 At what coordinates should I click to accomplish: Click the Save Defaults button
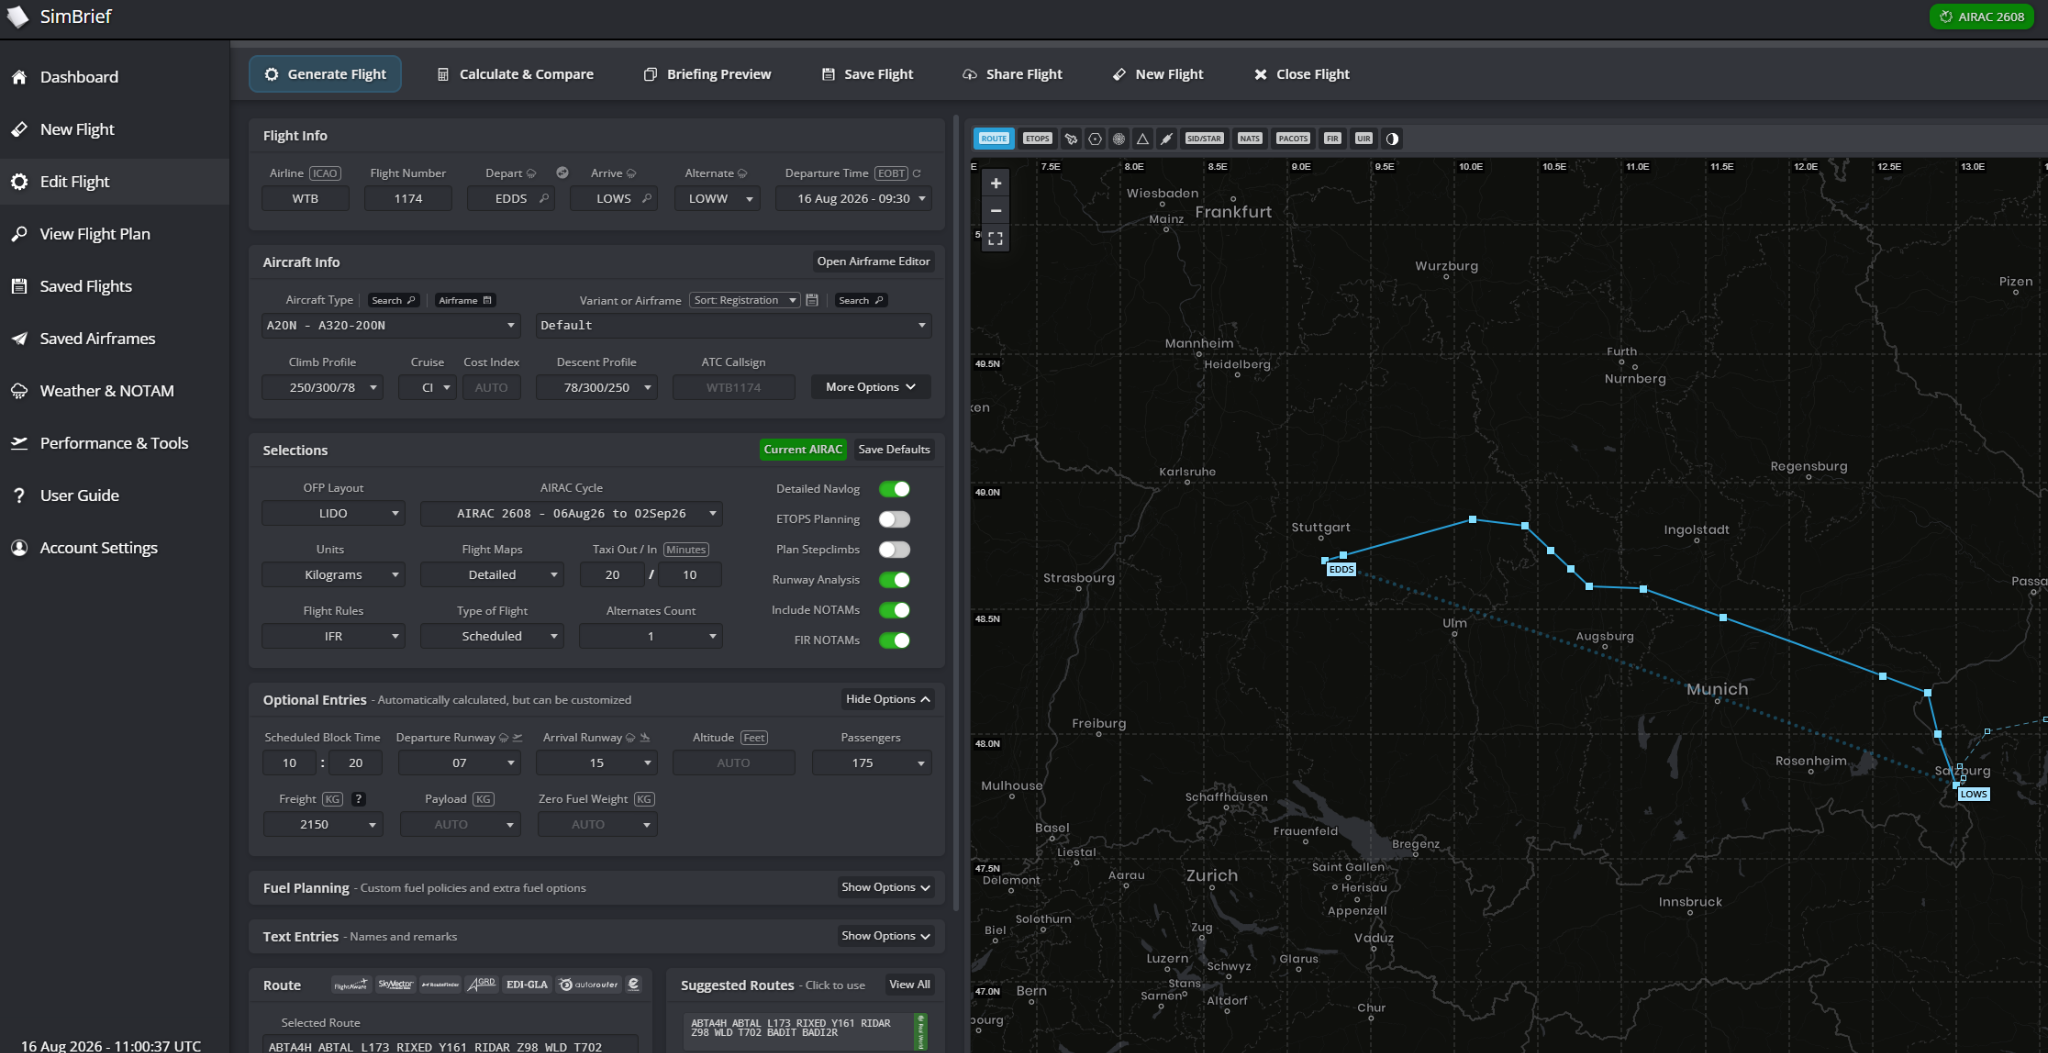point(894,449)
